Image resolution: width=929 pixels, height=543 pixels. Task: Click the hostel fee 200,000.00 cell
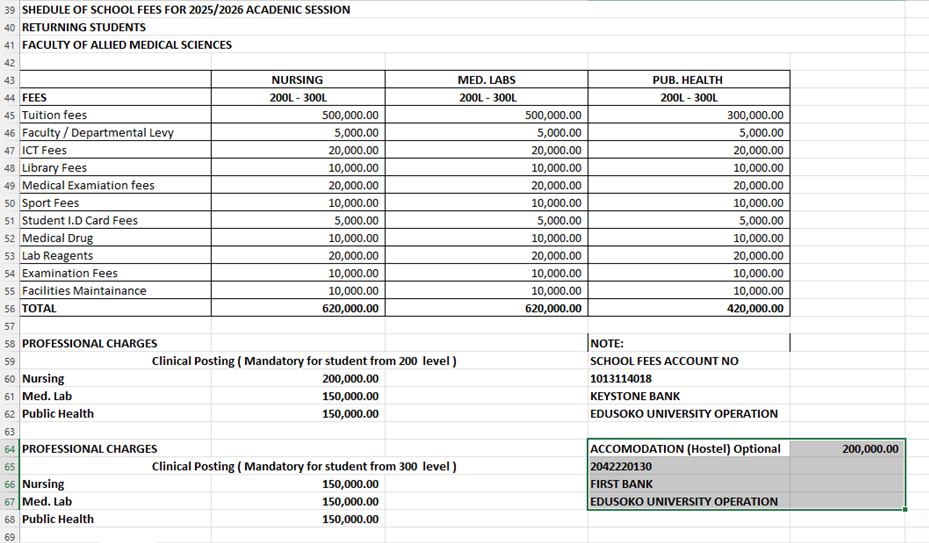[869, 449]
